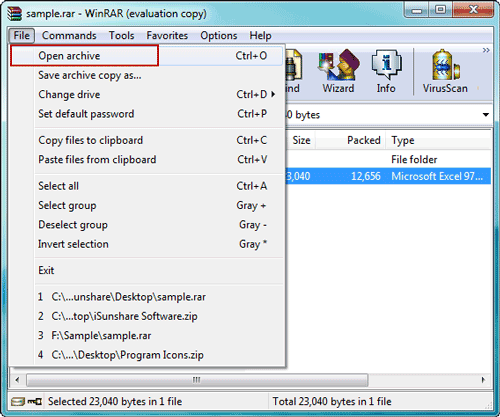Open the Favorites menu
500x417 pixels.
click(x=167, y=35)
